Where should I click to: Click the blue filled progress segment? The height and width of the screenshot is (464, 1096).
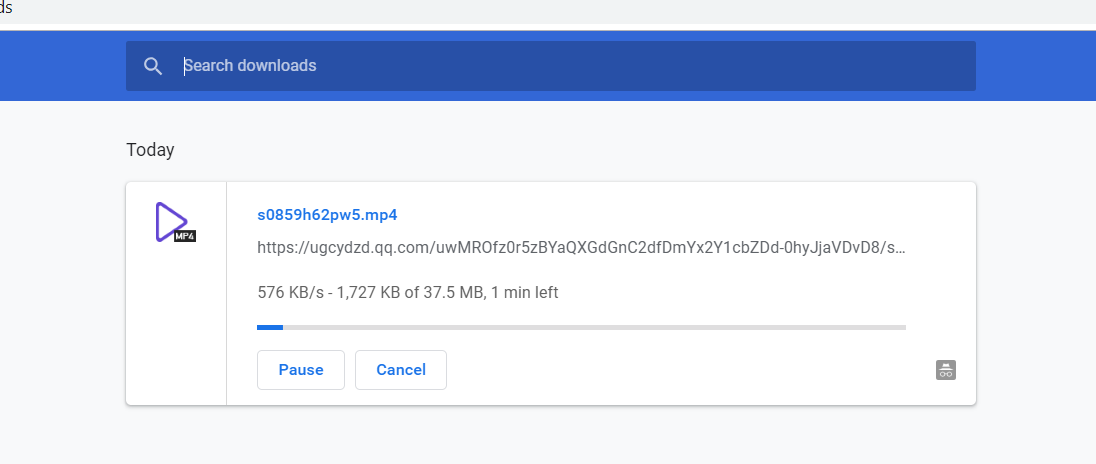click(269, 327)
